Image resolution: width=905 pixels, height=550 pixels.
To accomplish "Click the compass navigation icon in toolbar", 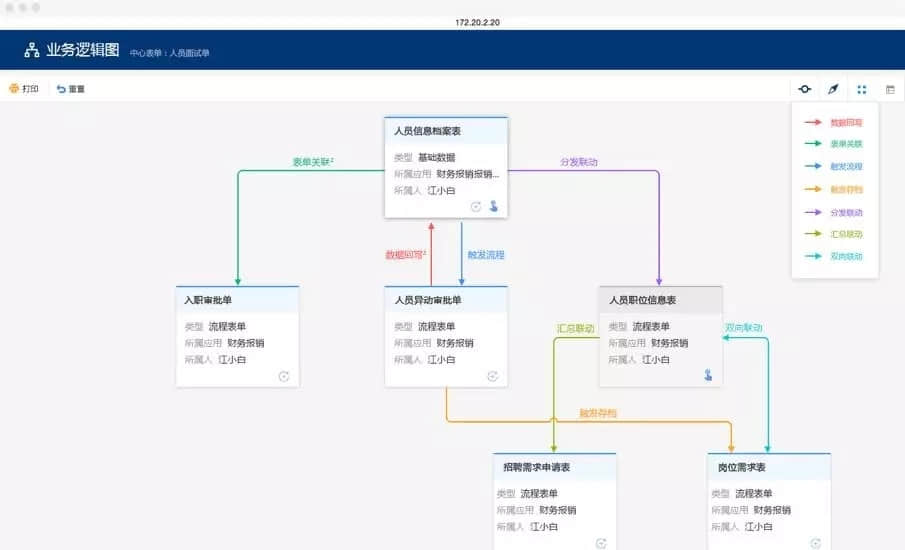I will pyautogui.click(x=833, y=89).
